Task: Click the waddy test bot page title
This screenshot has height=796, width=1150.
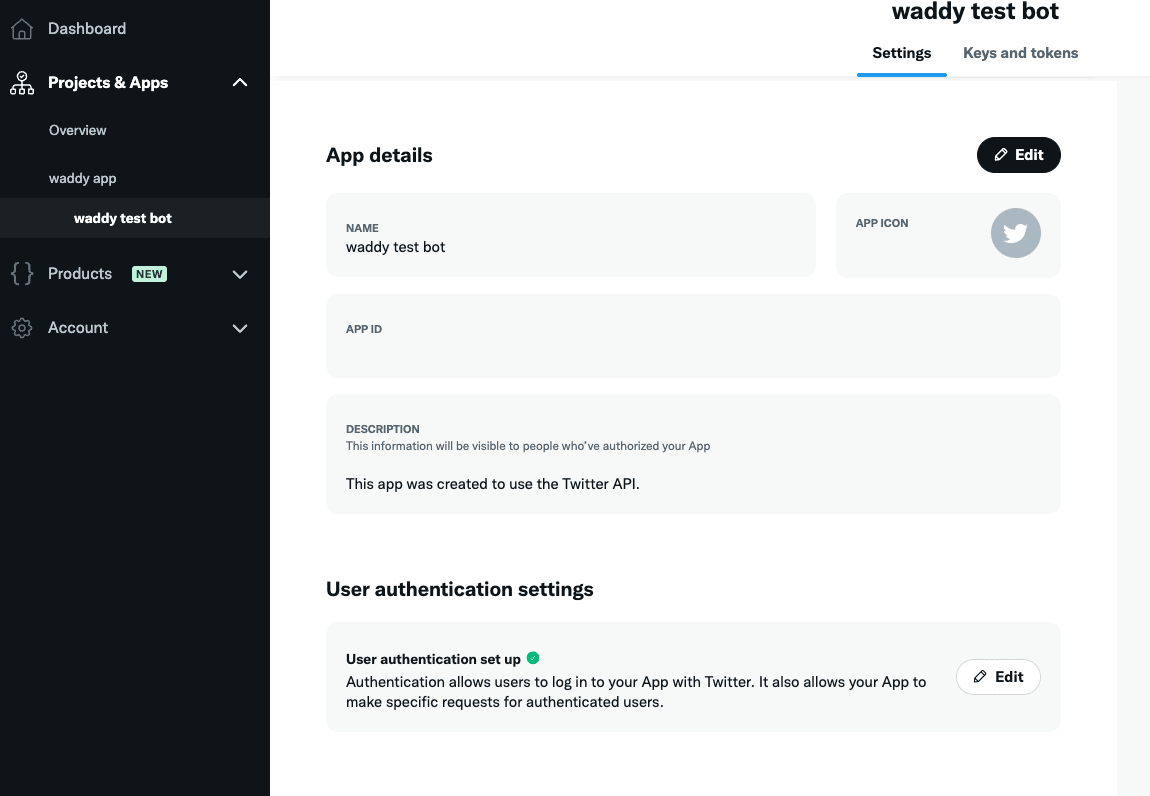Action: (x=975, y=12)
